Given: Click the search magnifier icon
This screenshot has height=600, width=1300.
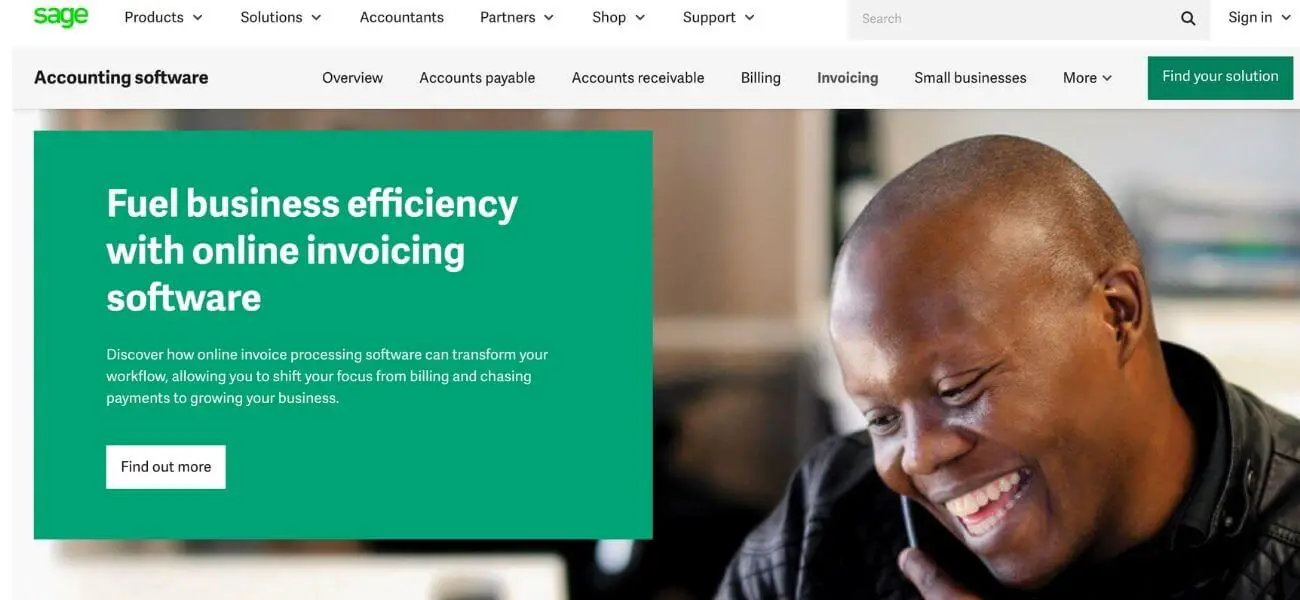Looking at the screenshot, I should [1188, 18].
